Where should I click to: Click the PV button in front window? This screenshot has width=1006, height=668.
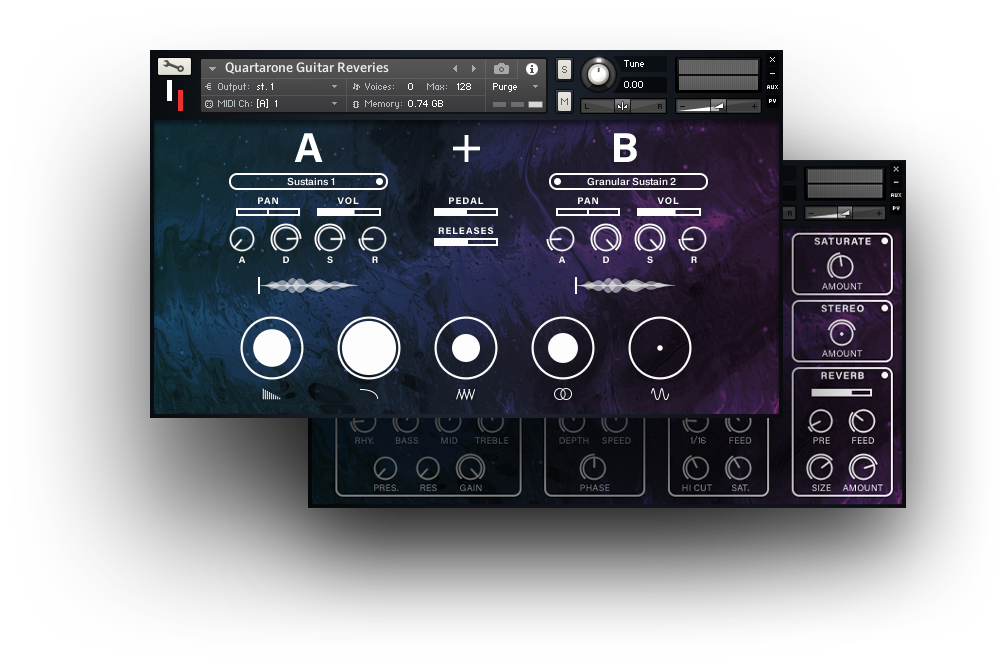772,101
